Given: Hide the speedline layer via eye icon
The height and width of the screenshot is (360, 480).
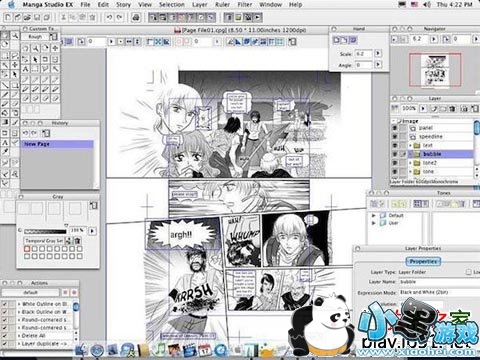Looking at the screenshot, I should coord(395,137).
